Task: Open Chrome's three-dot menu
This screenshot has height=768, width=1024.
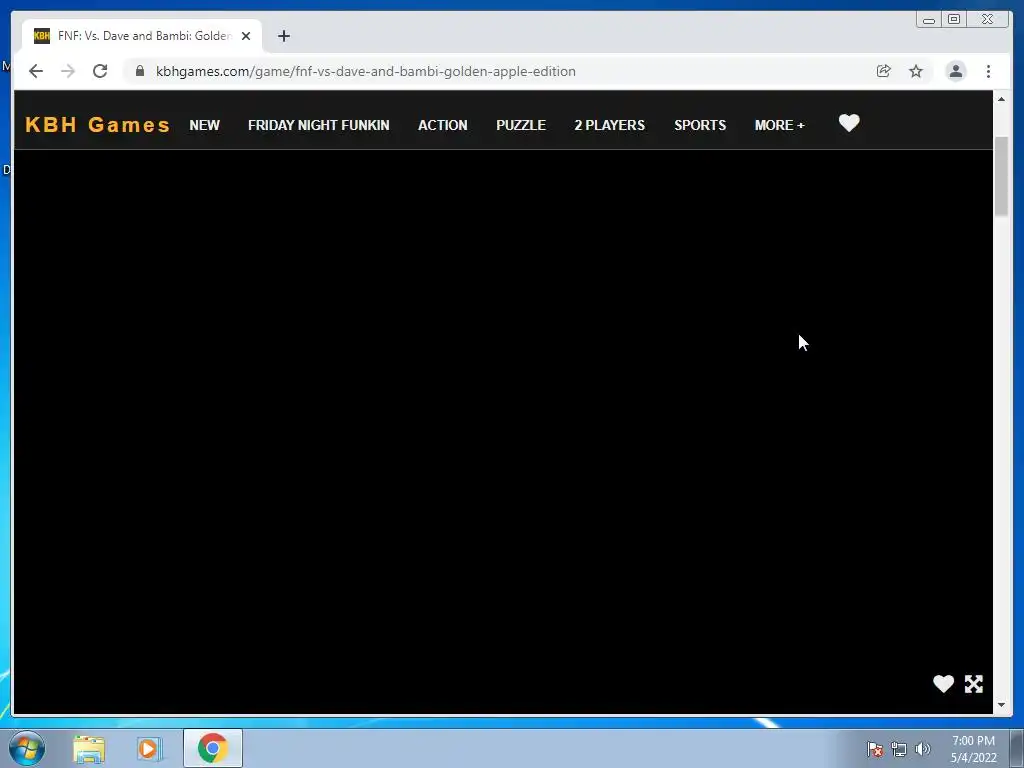Action: 989,71
